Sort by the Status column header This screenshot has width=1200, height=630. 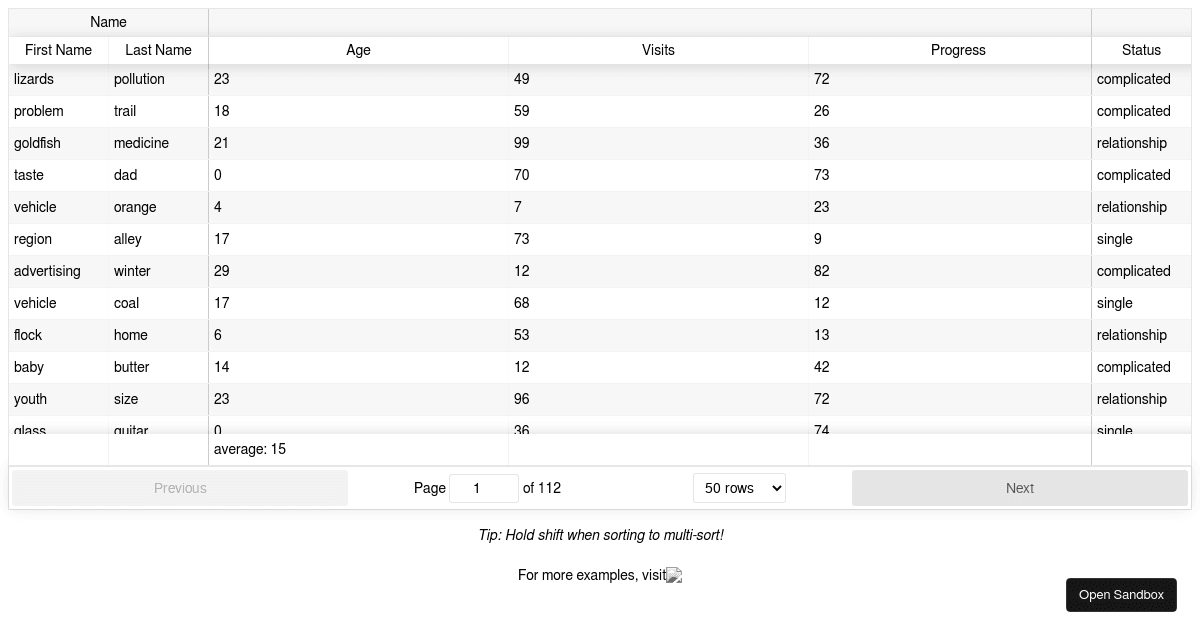coord(1141,50)
